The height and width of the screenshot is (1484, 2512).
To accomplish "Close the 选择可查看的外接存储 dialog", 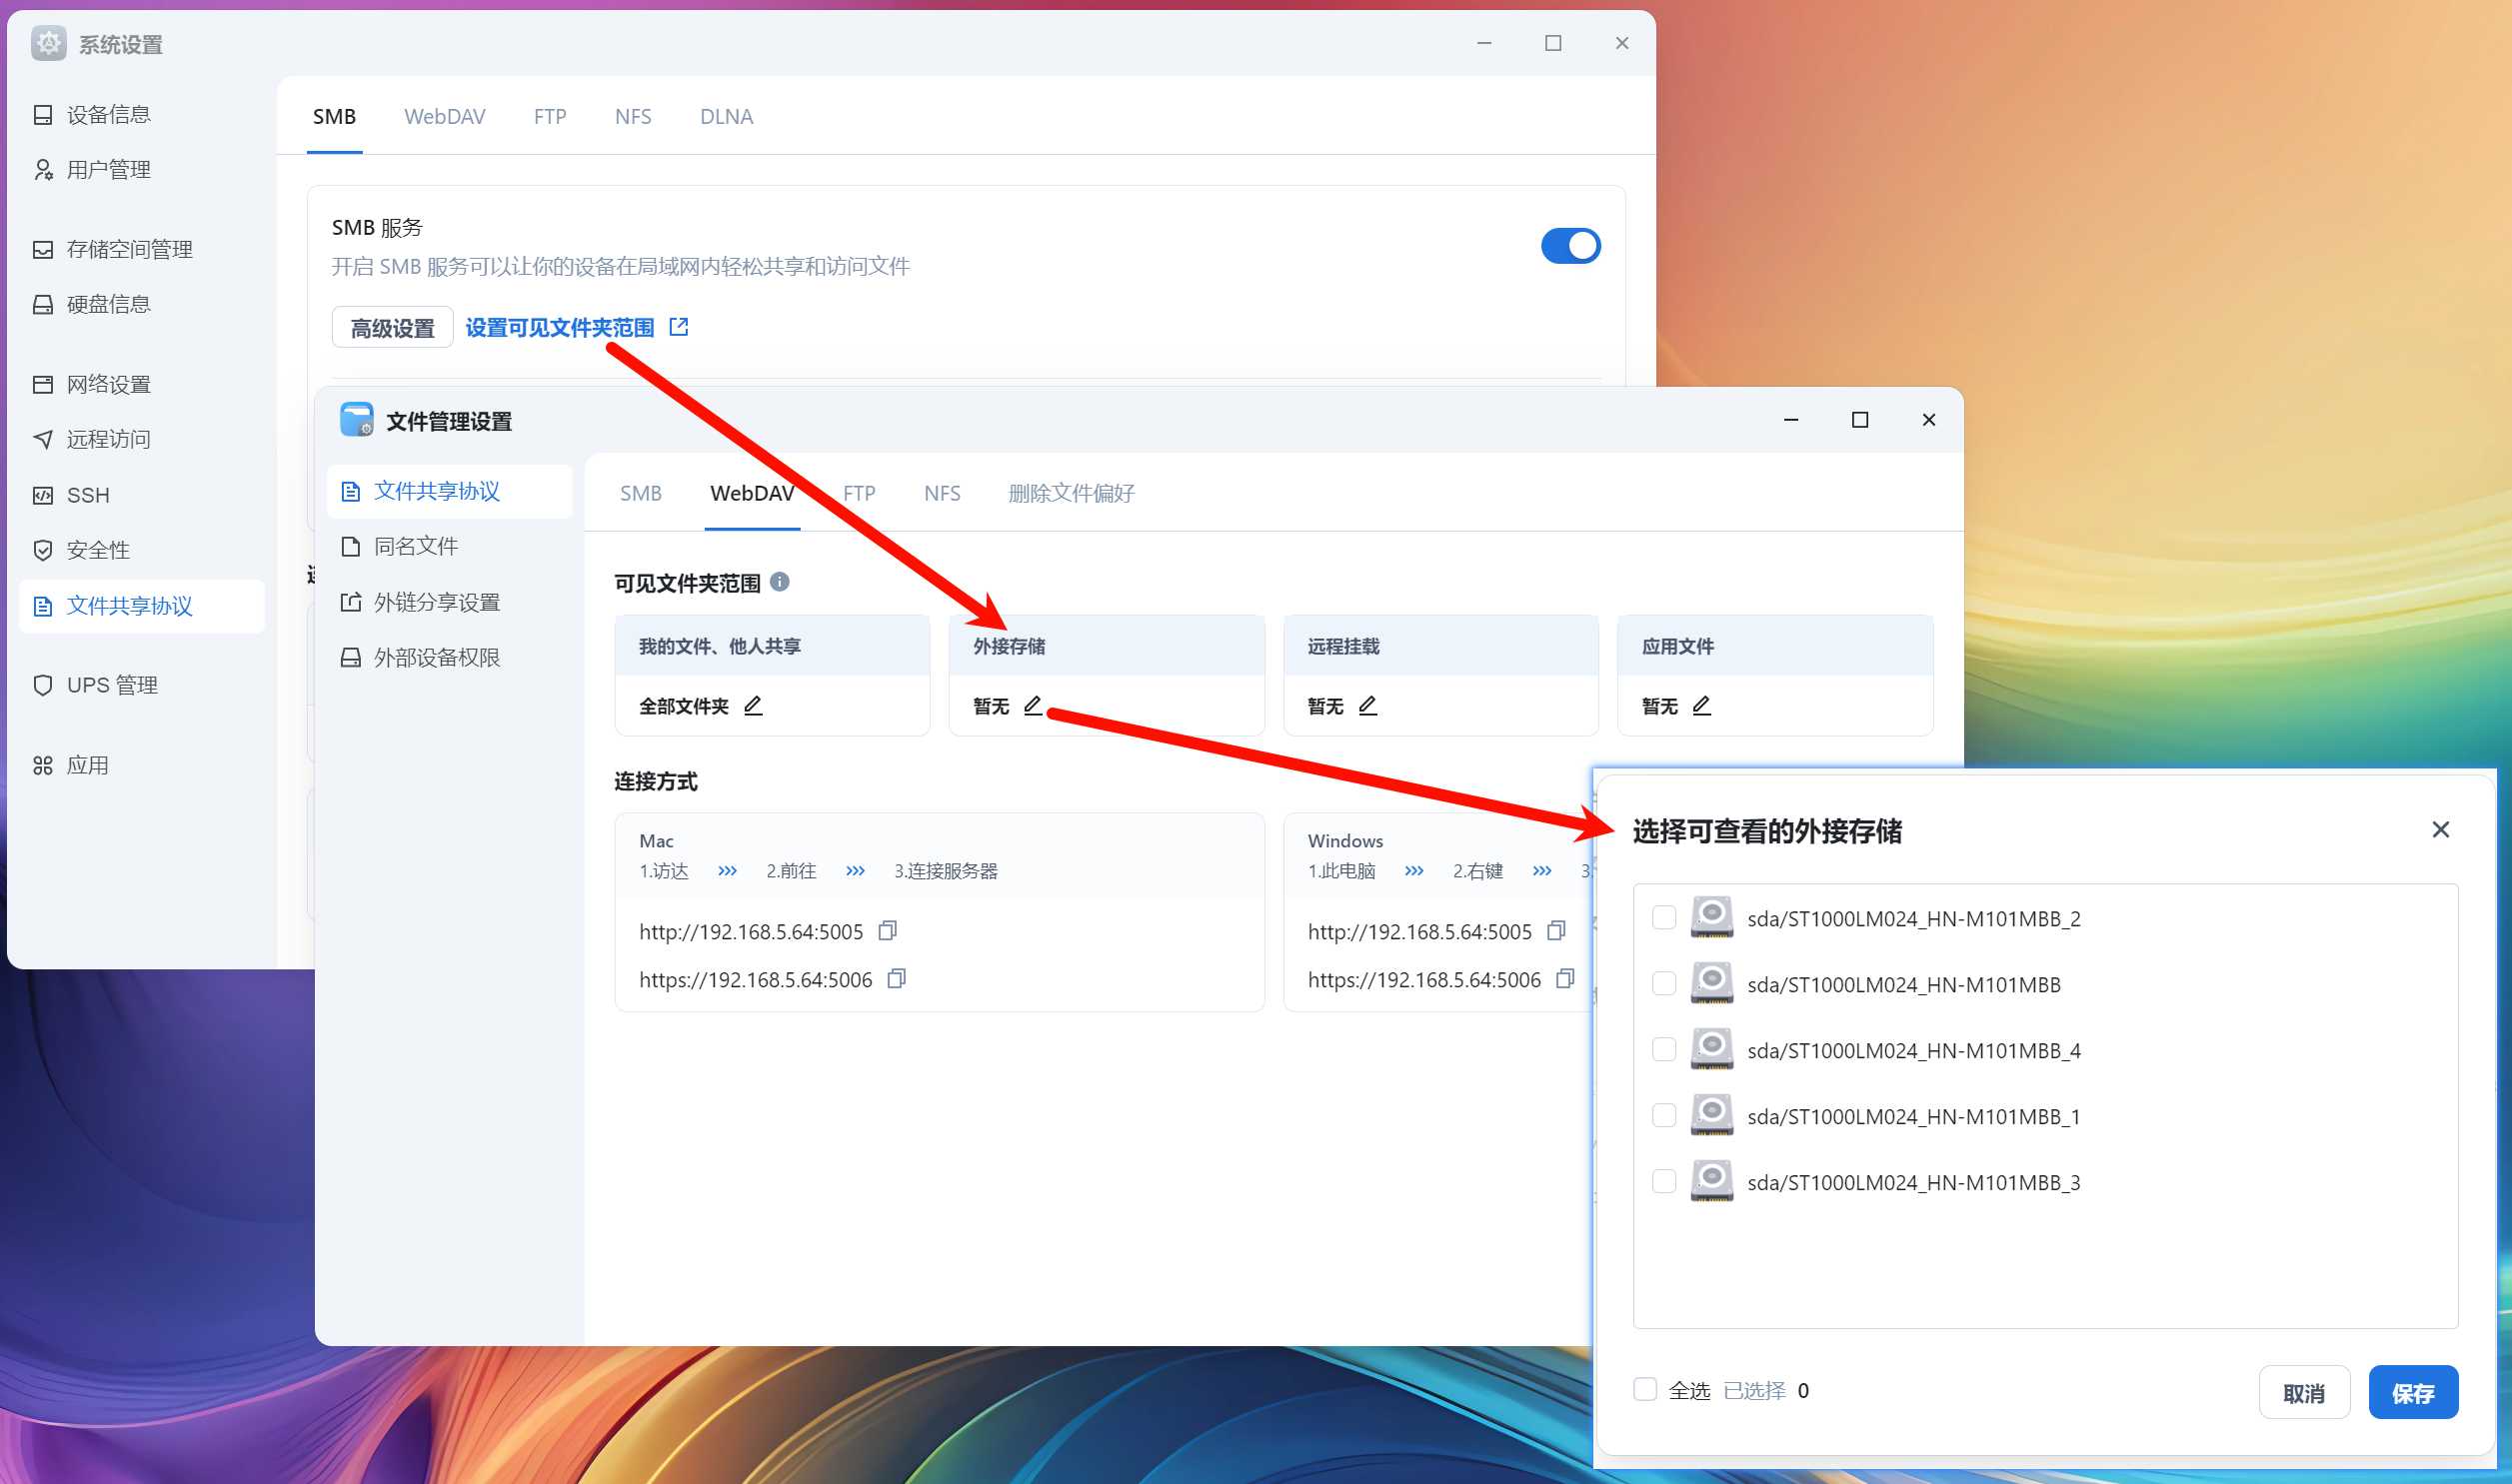I will tap(2440, 830).
